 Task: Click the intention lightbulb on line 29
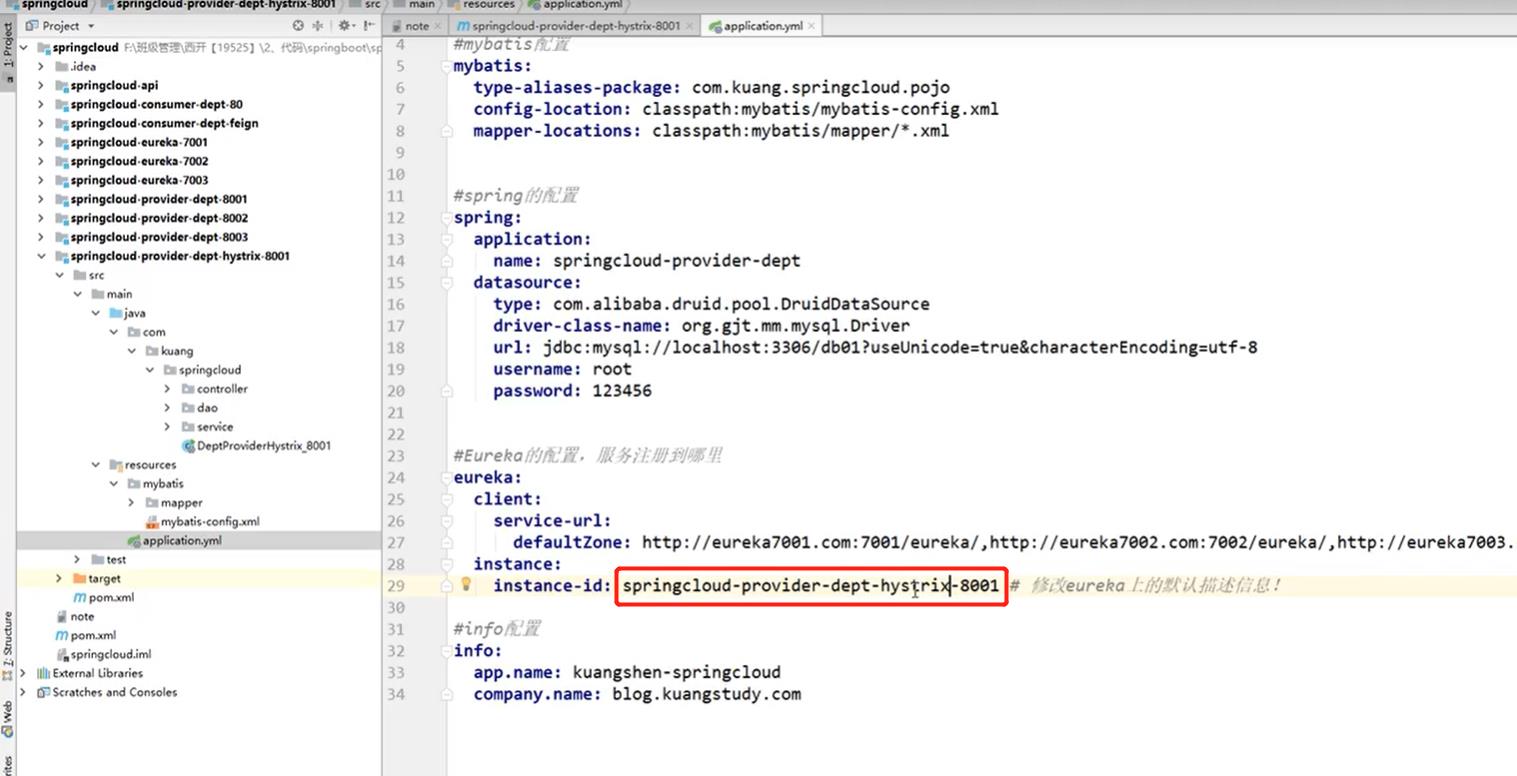click(x=466, y=585)
